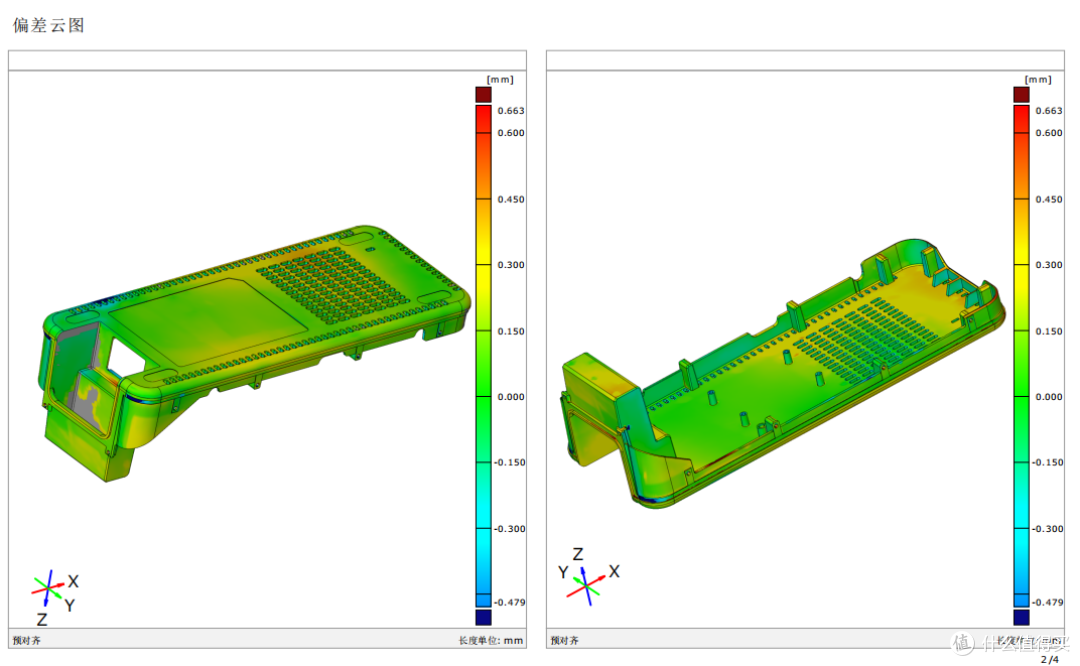Click the 长度单位: mm label under left view
This screenshot has width=1080, height=666.
(x=491, y=641)
